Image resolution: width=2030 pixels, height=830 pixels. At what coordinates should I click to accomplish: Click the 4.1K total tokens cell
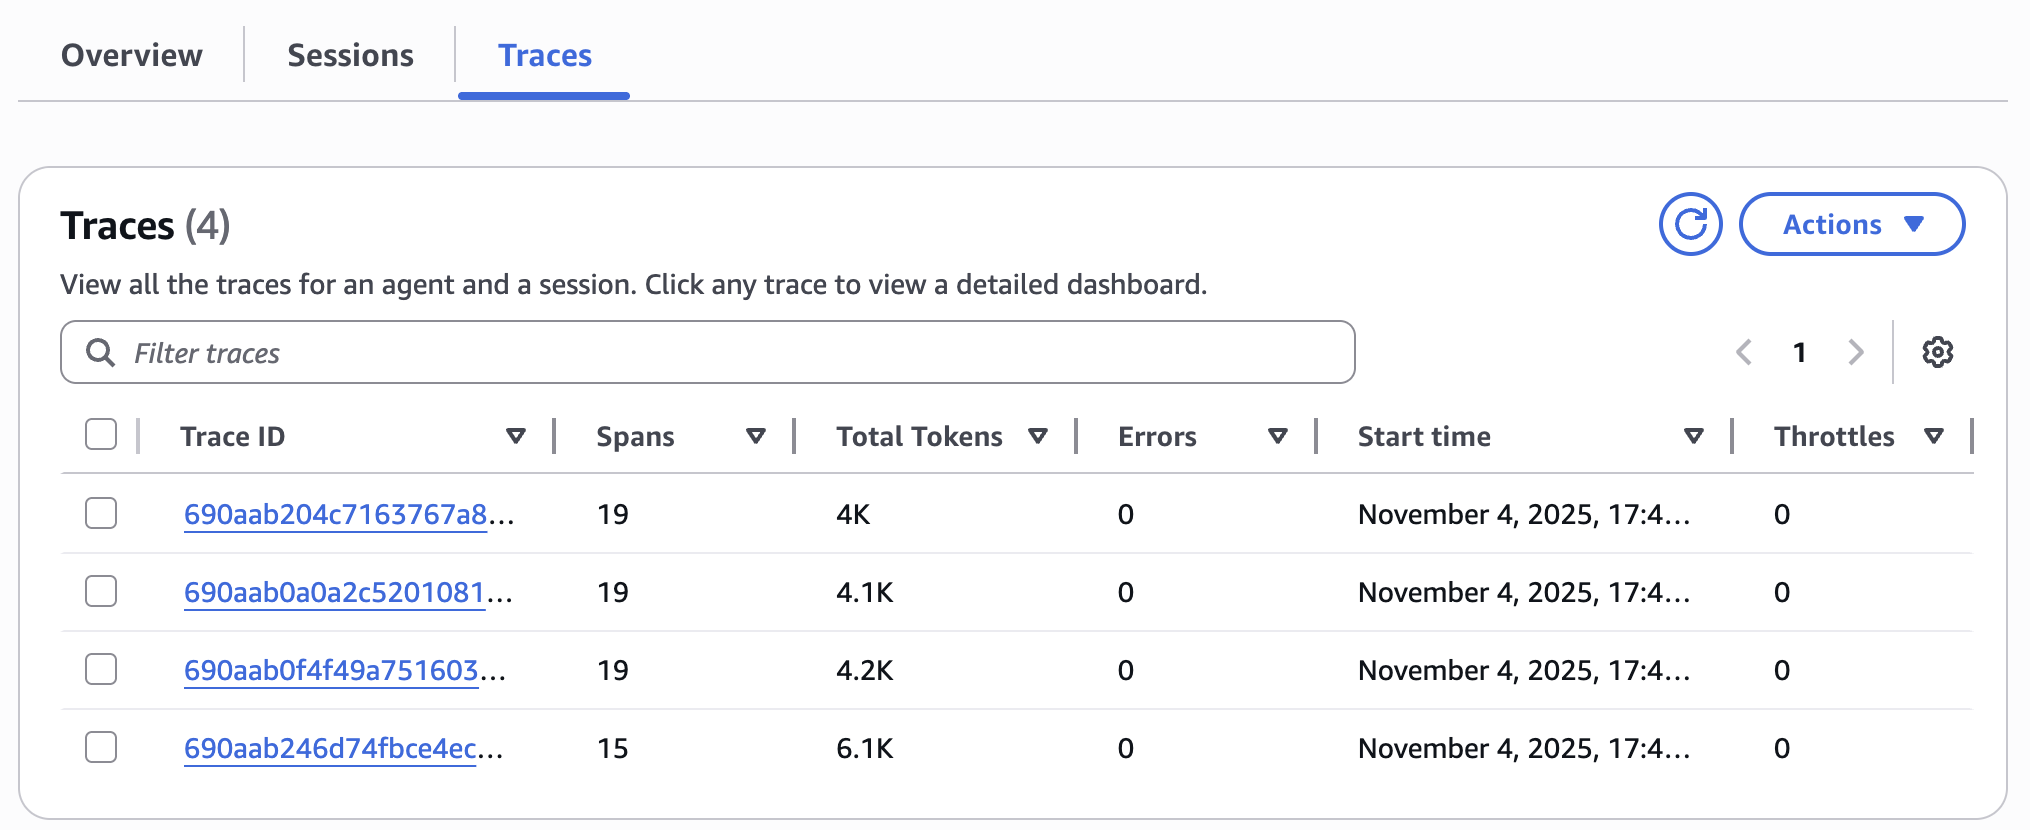(865, 592)
